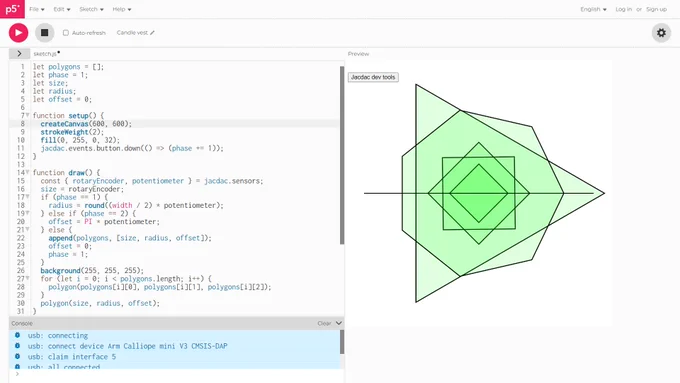Click the Log in link
This screenshot has width=680, height=383.
pos(623,9)
